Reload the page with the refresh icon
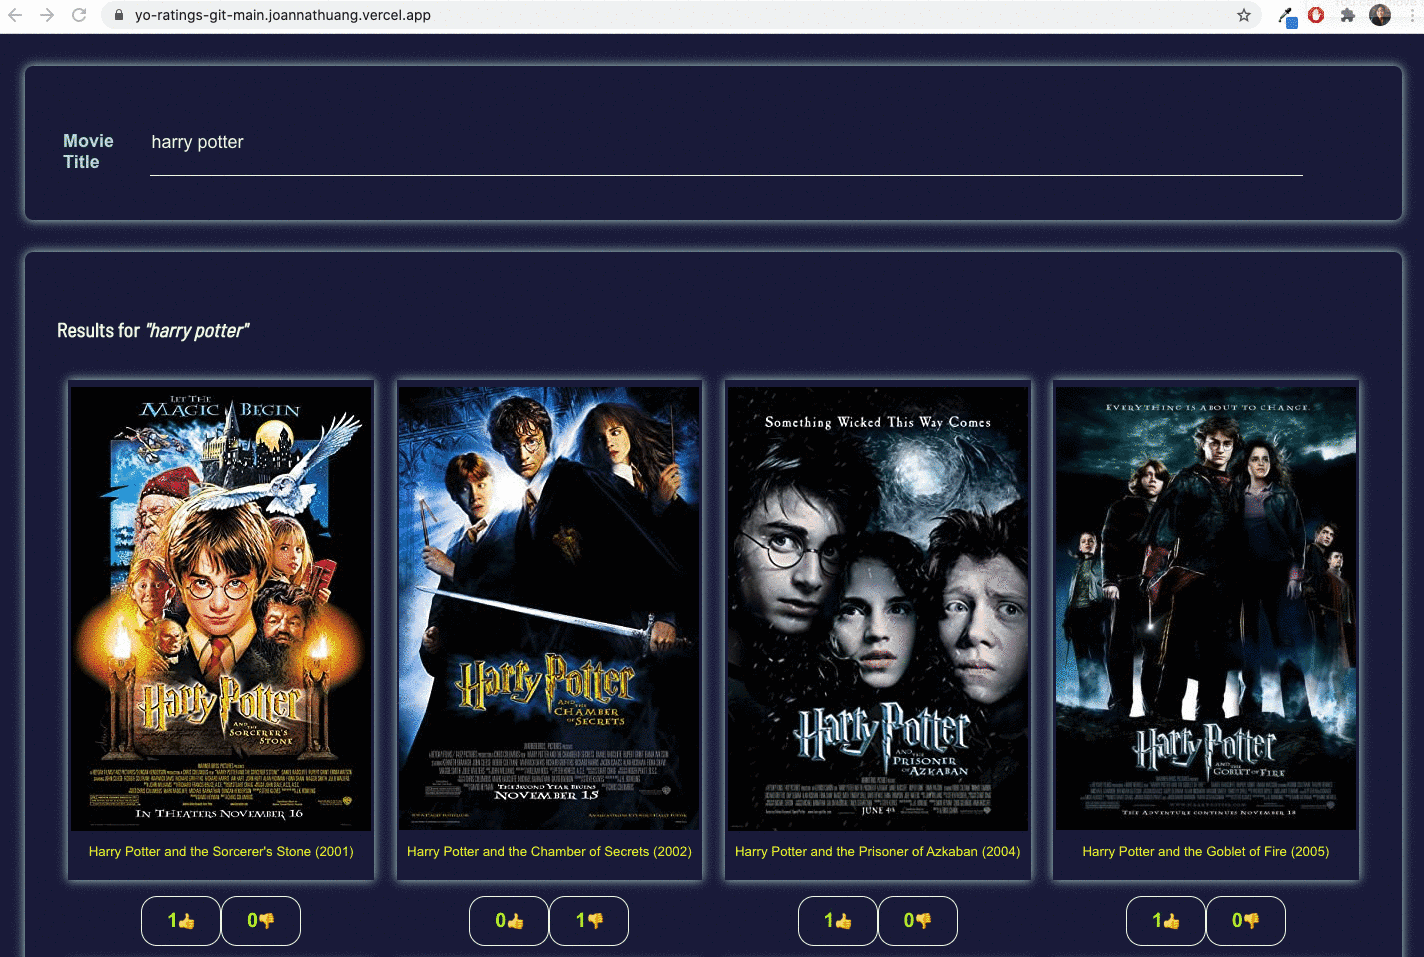1424x957 pixels. point(79,15)
